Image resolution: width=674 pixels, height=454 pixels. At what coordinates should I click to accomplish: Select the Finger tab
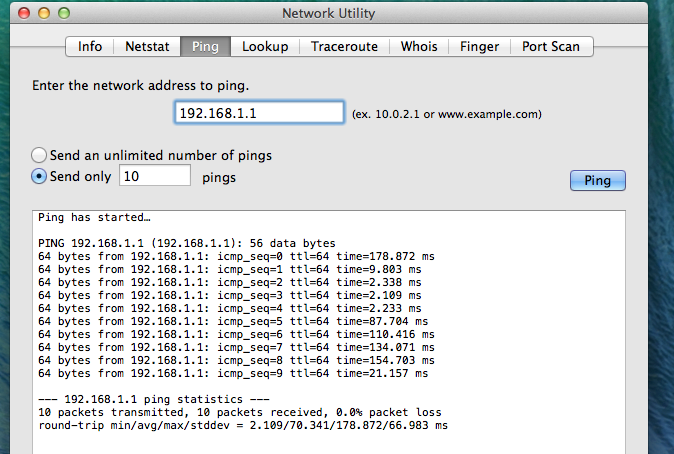point(479,46)
